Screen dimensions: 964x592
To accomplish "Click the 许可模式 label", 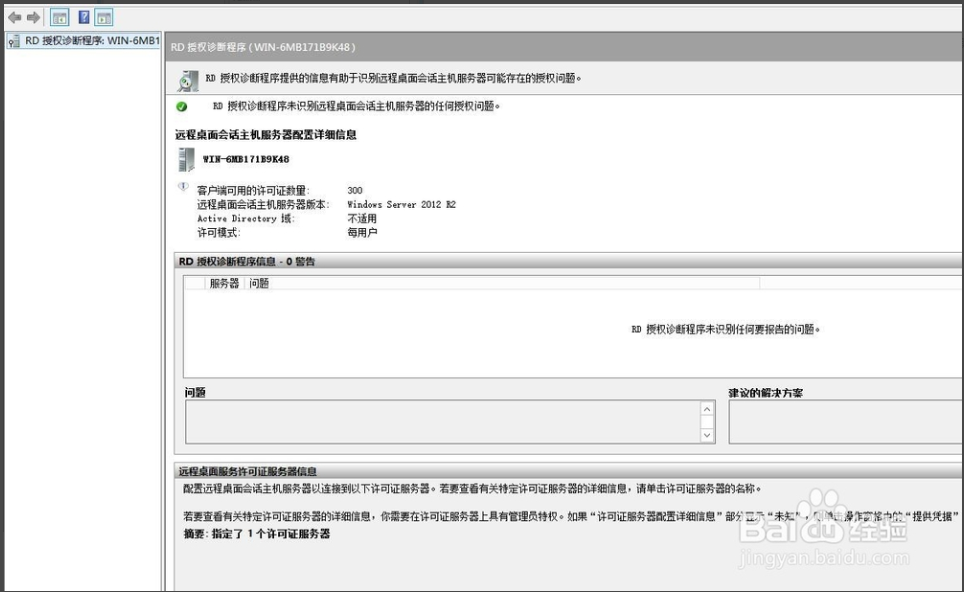I will pos(218,232).
